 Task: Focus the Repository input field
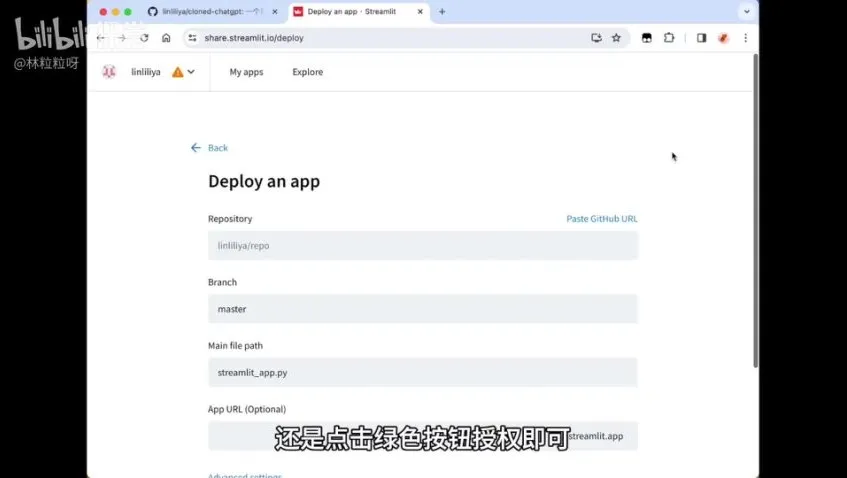[422, 245]
